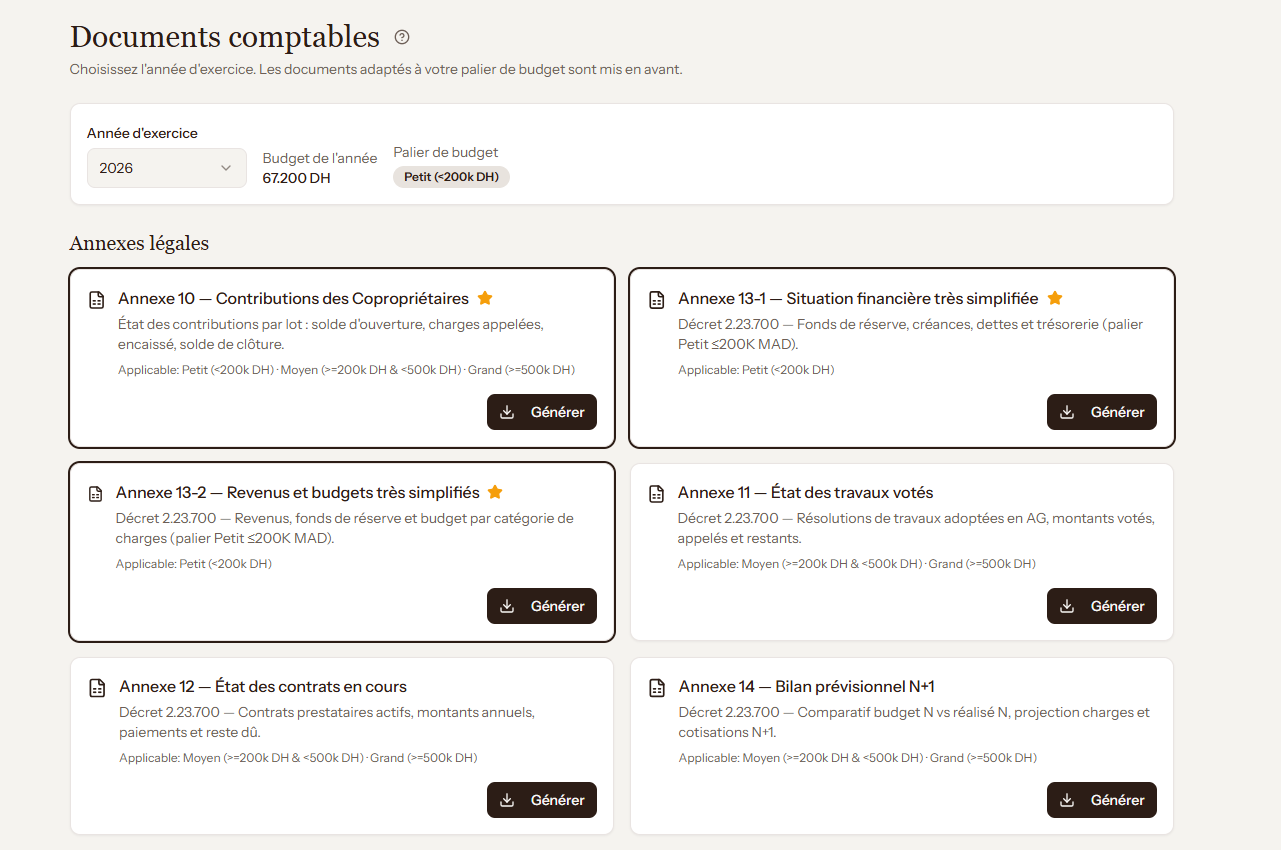Generate Annexe 10 Contributions des Copropriétaires

(542, 412)
